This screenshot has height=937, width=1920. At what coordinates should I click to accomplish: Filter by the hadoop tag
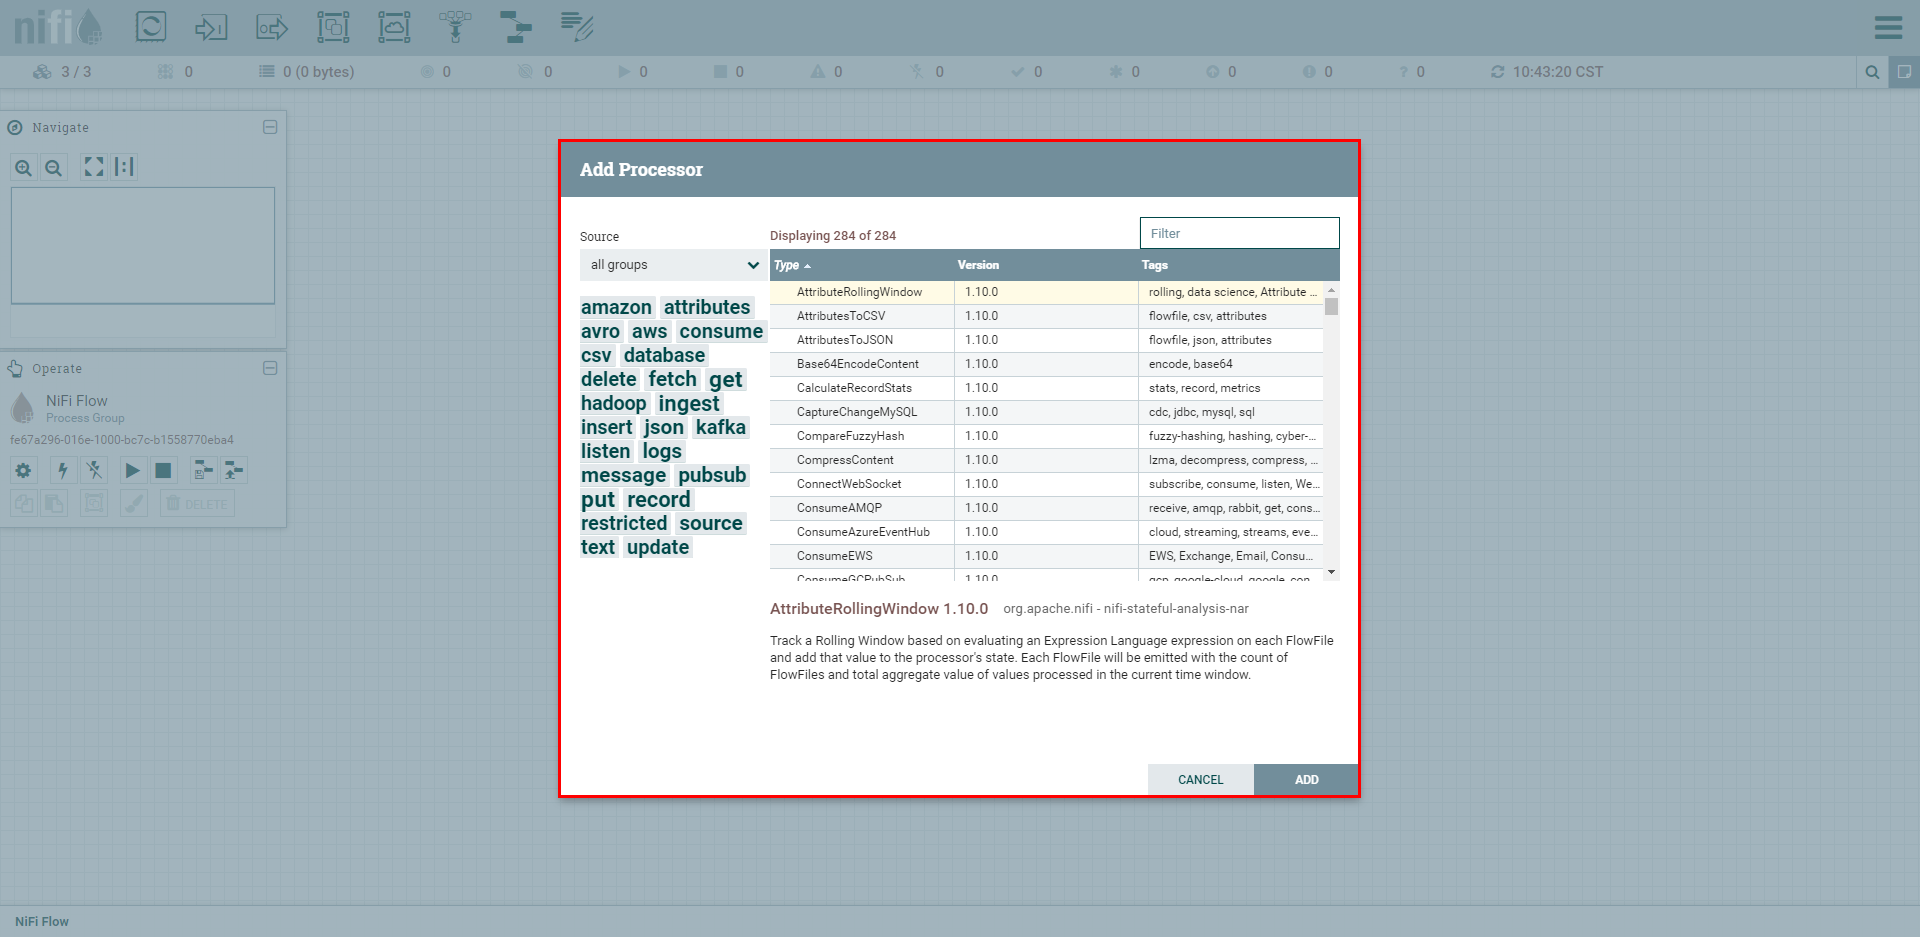(x=614, y=403)
